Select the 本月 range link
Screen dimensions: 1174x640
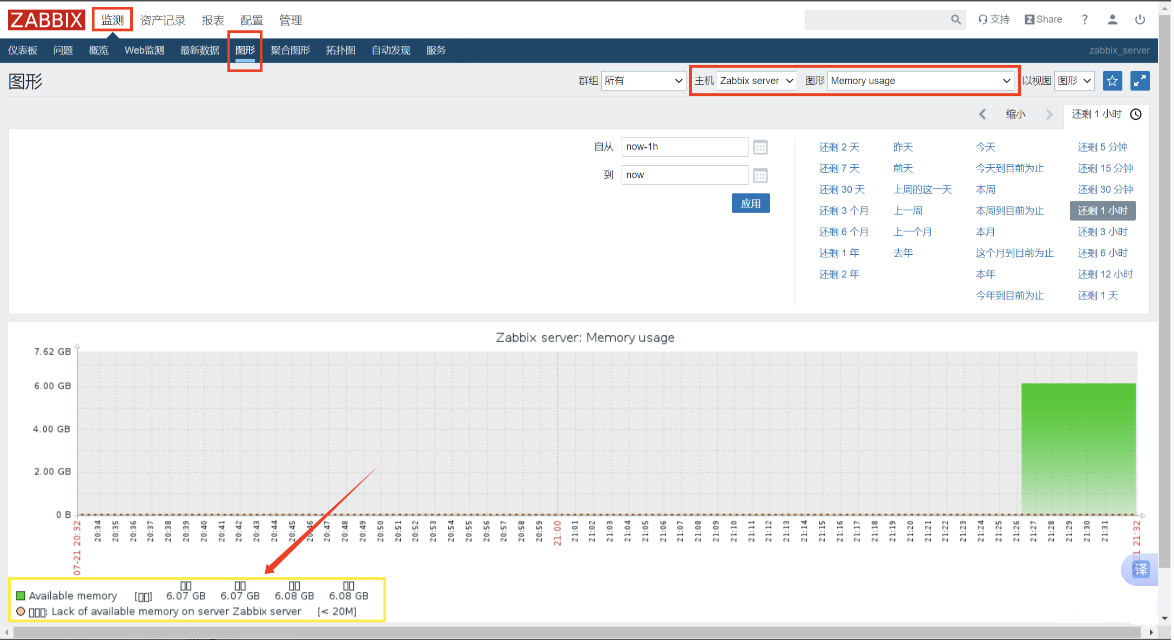tap(985, 232)
